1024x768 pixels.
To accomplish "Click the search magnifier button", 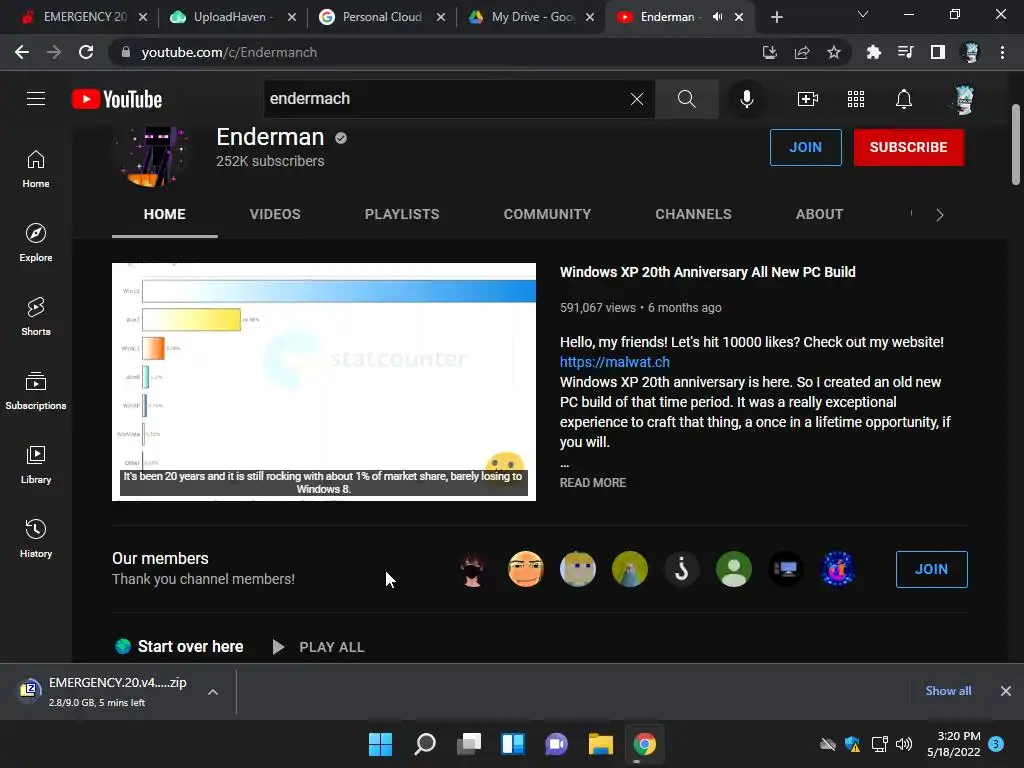I will coord(686,99).
